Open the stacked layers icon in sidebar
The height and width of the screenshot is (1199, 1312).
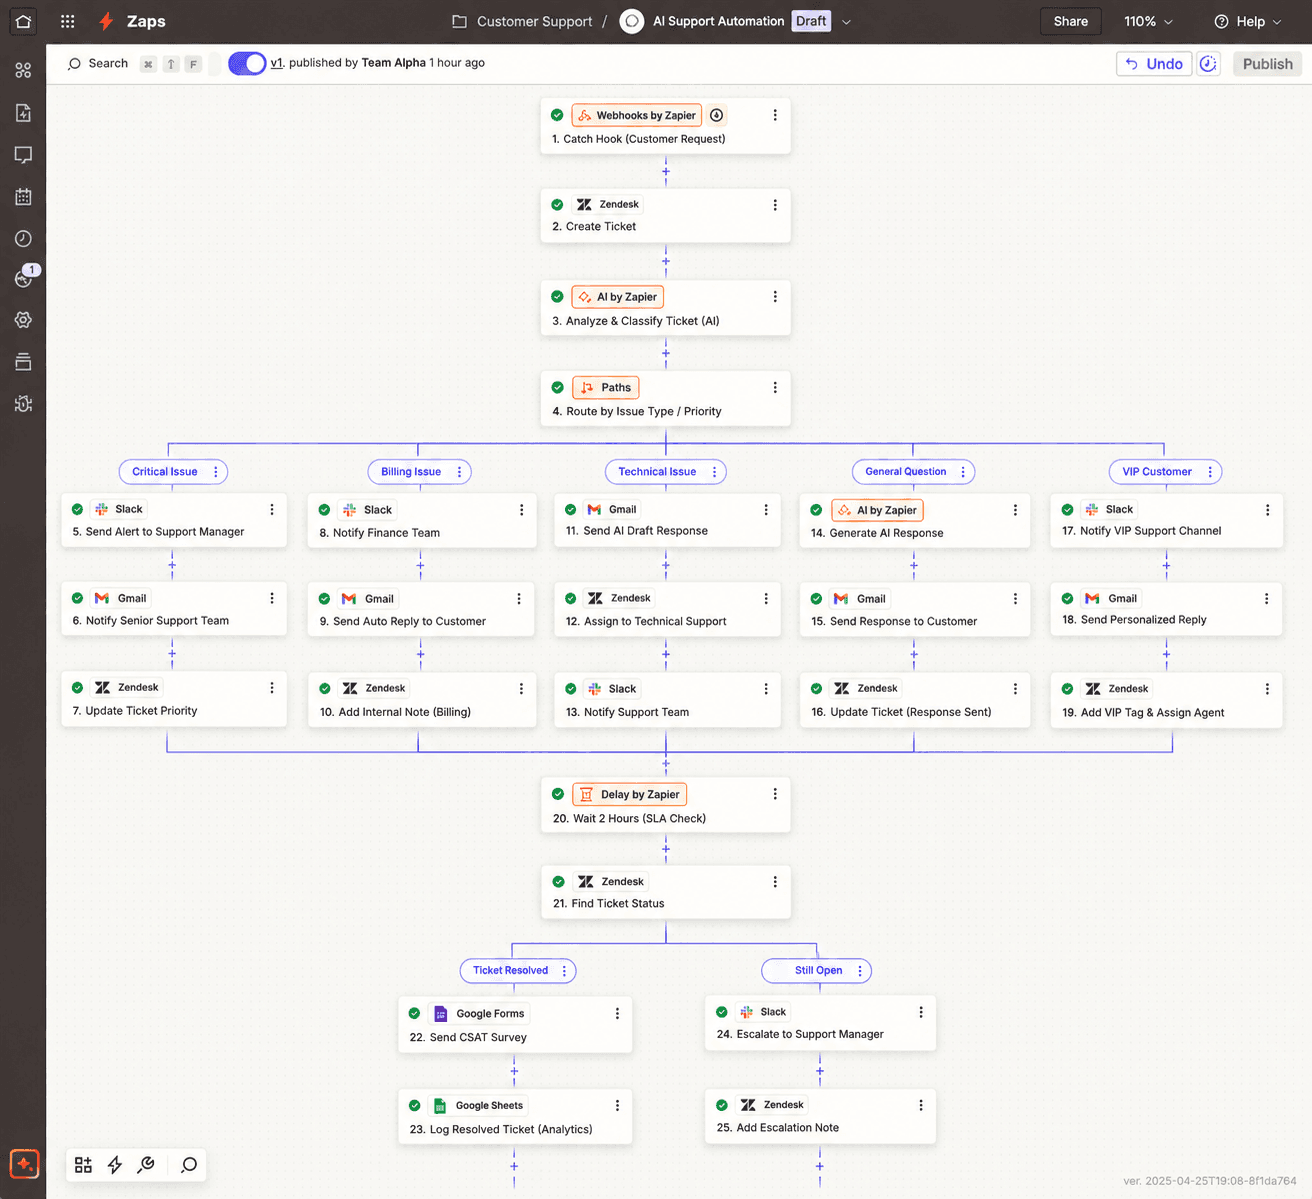[23, 362]
